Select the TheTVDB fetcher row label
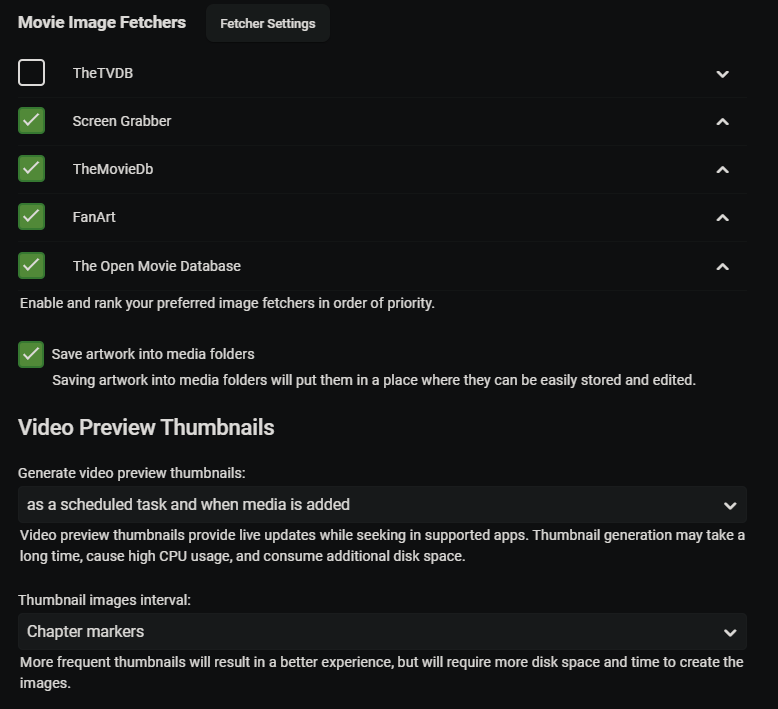Screen dimensions: 778x709 102,73
